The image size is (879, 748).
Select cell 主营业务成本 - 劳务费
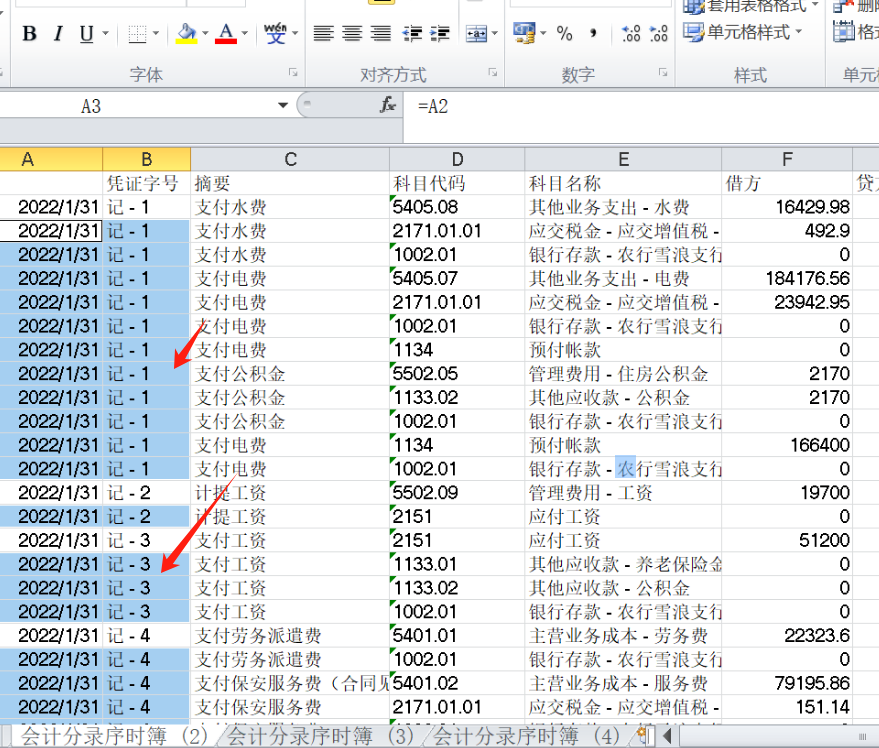[x=623, y=635]
